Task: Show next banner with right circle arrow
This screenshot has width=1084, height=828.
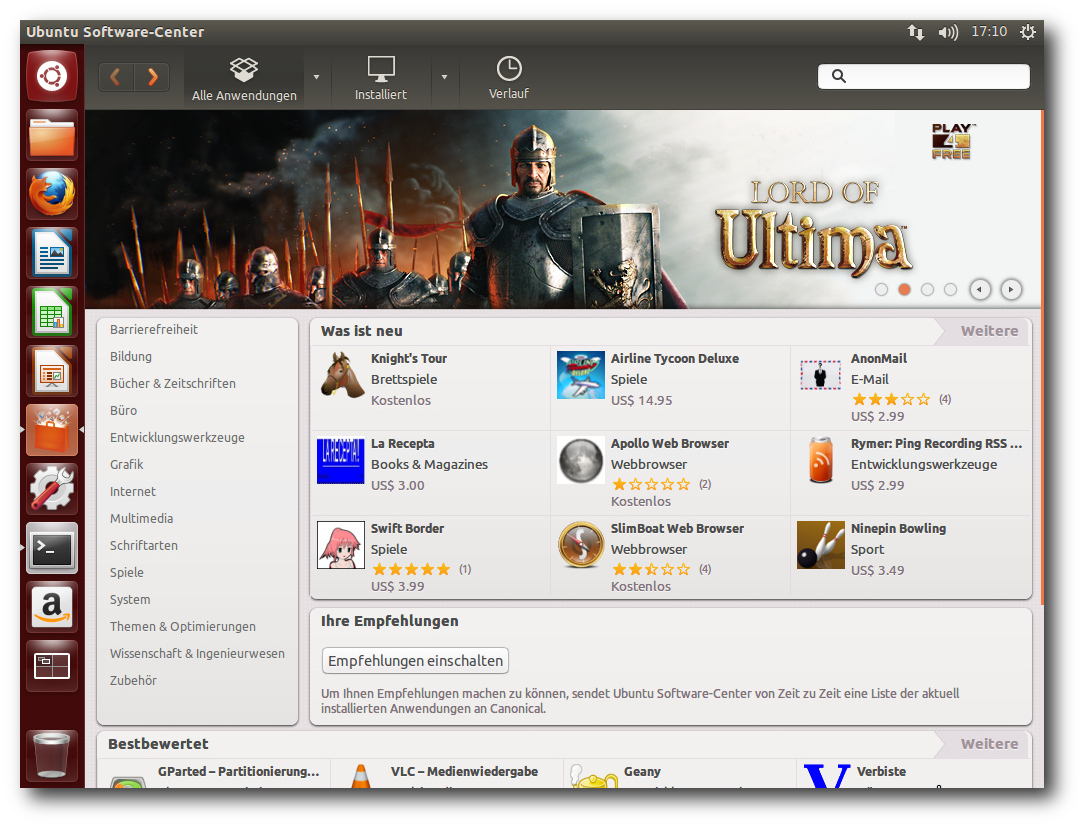Action: point(1011,290)
